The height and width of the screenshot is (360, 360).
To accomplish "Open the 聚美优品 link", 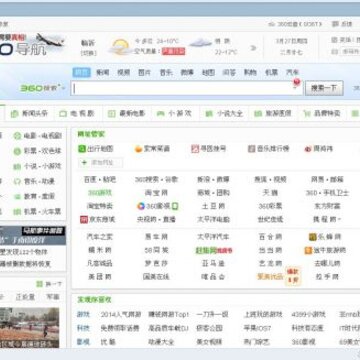I will click(x=270, y=277).
